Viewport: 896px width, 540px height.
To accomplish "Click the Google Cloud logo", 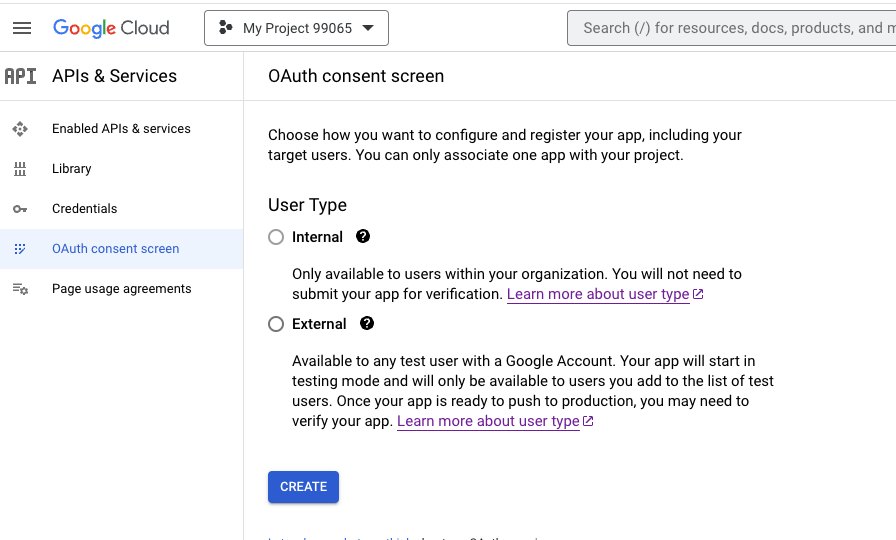I will coord(111,28).
